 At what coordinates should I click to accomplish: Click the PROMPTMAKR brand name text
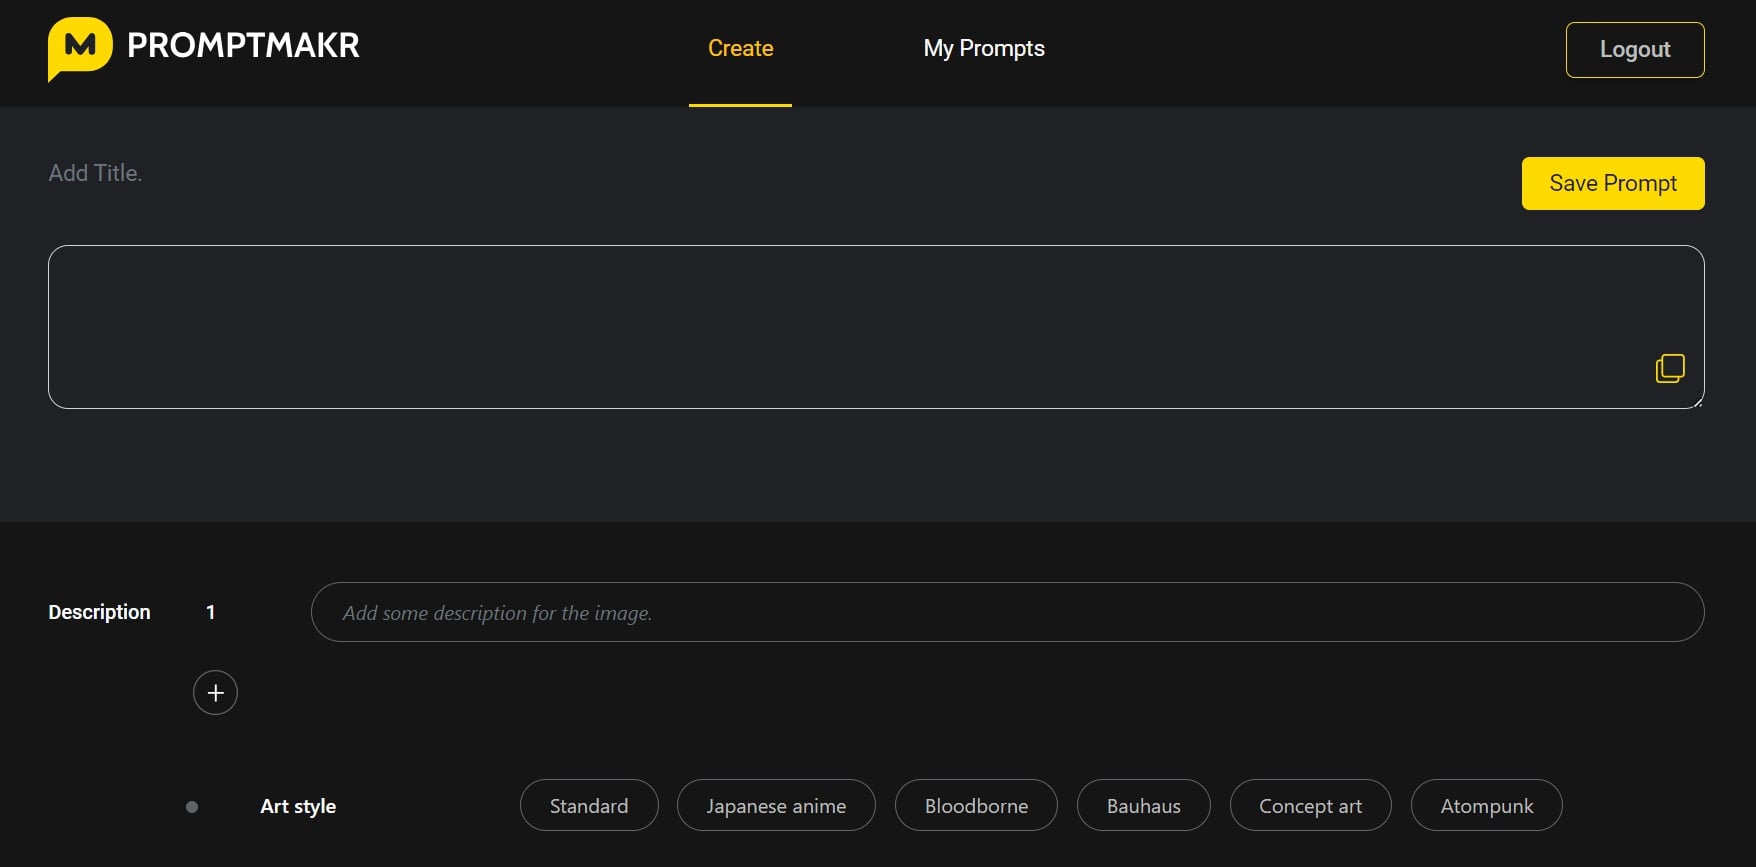(x=243, y=46)
